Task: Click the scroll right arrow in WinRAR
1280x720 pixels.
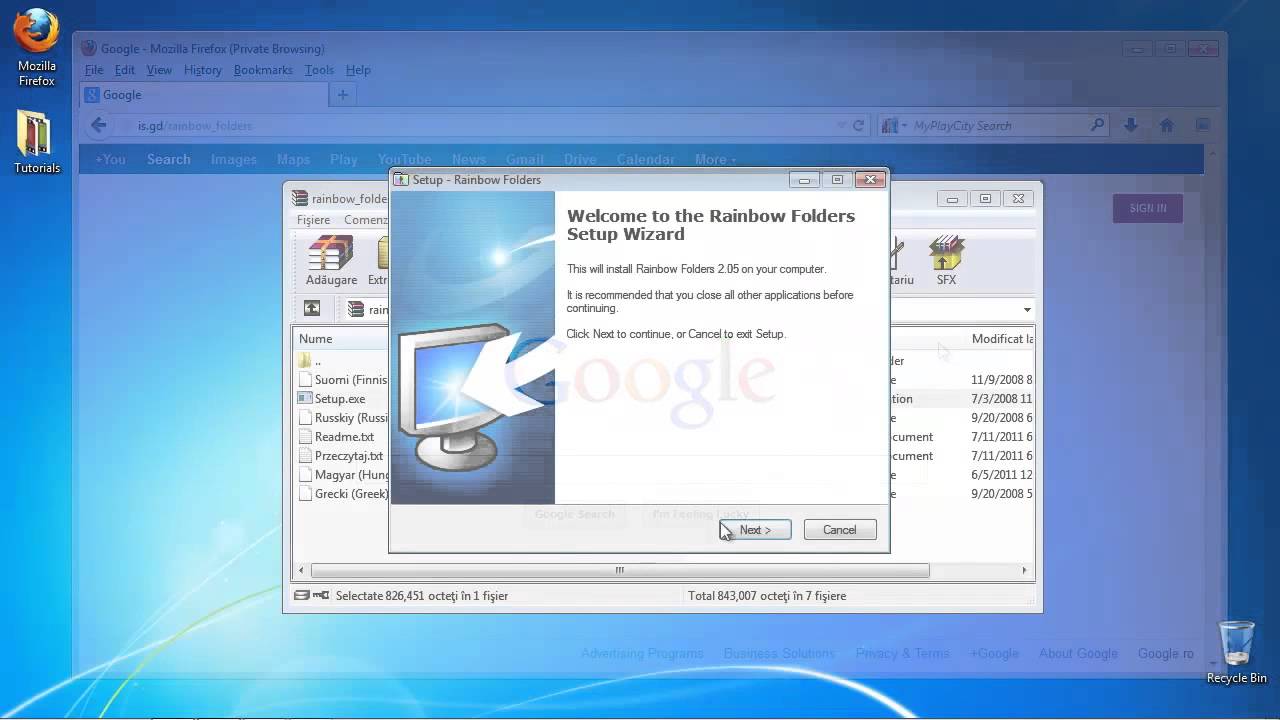Action: point(1024,570)
